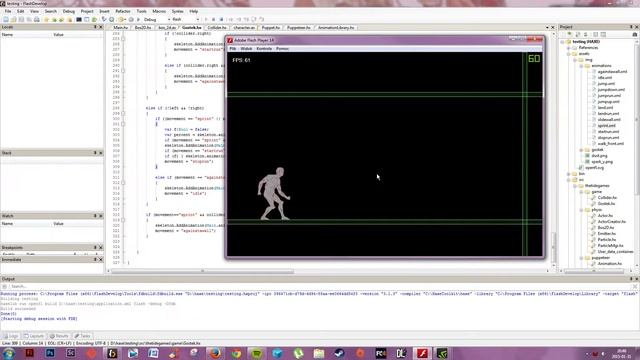Viewport: 640px width, 360px height.
Task: Click the FPS: 61 text in Flash Player
Action: pos(241,60)
